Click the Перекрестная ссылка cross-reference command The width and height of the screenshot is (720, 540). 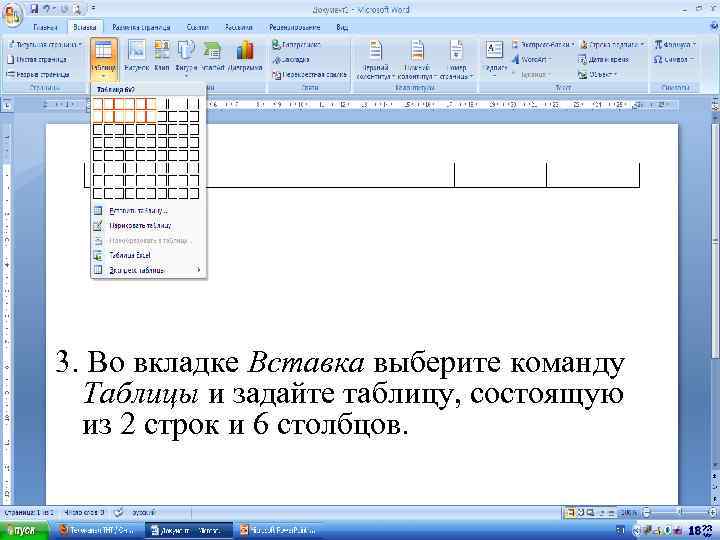click(310, 74)
